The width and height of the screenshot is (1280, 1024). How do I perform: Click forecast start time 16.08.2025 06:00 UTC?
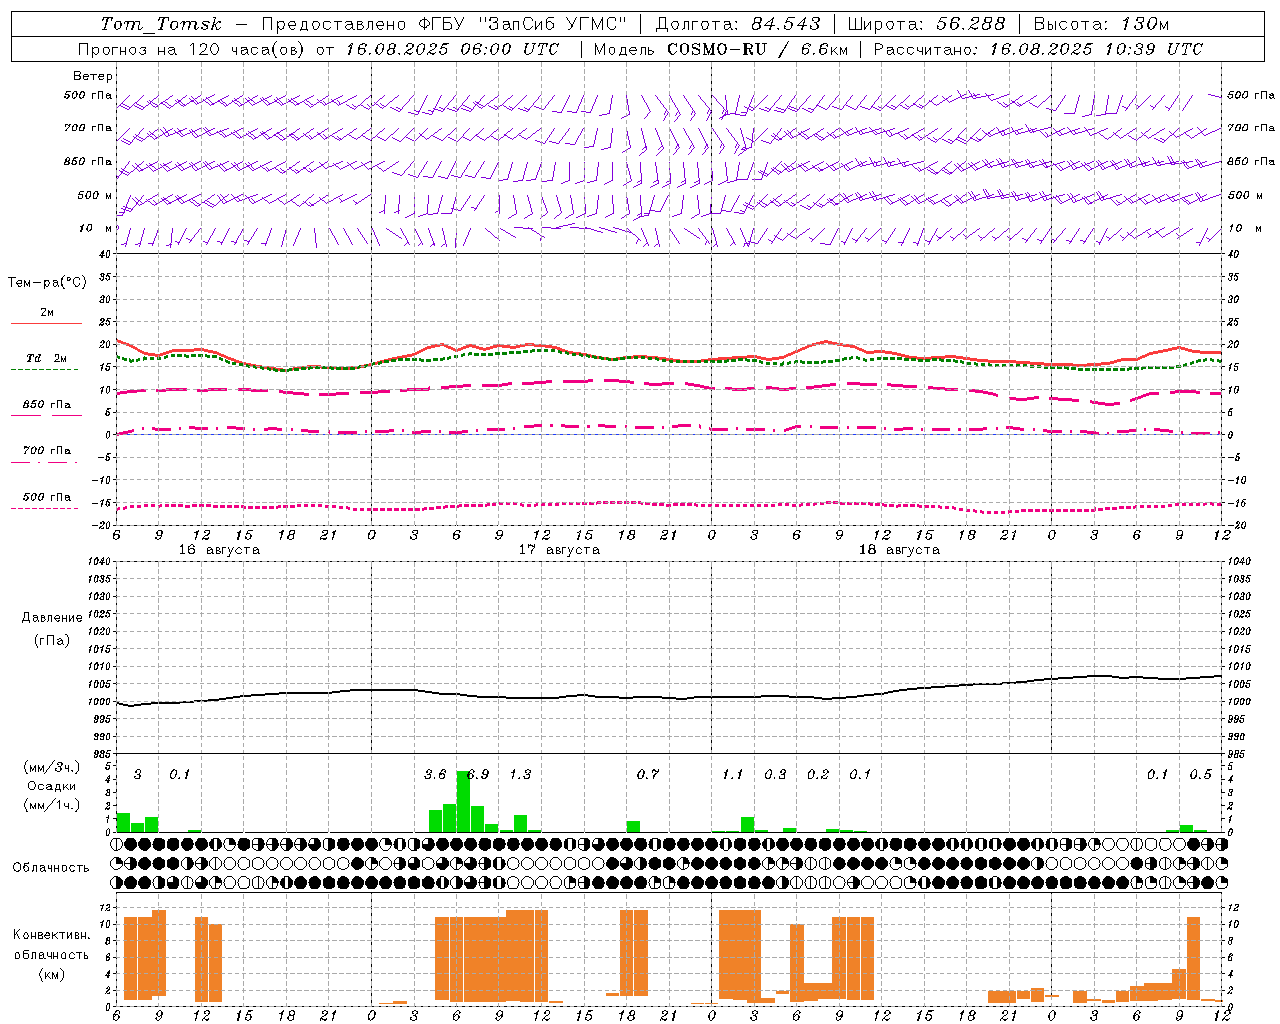[452, 49]
